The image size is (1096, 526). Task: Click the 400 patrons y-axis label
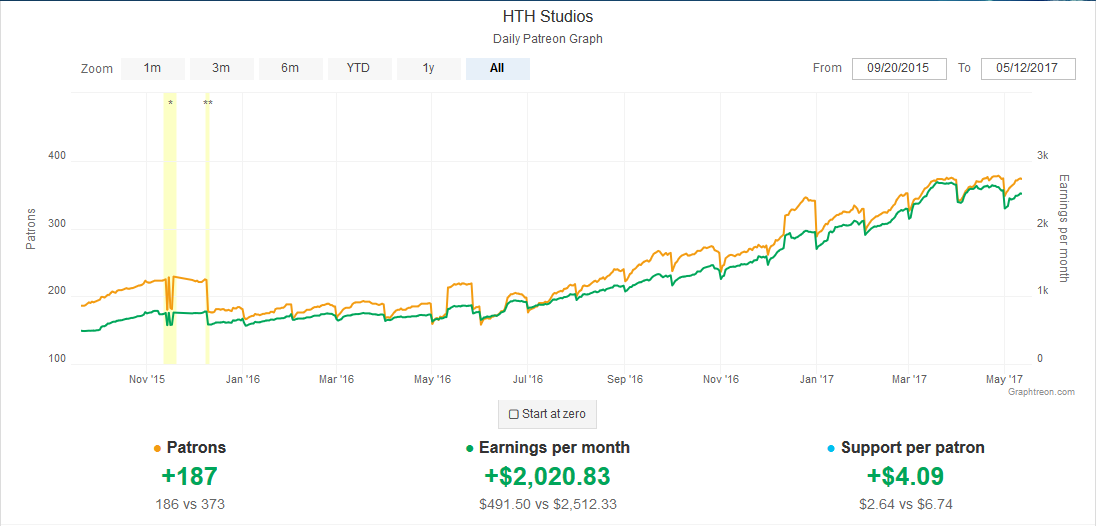pyautogui.click(x=57, y=156)
